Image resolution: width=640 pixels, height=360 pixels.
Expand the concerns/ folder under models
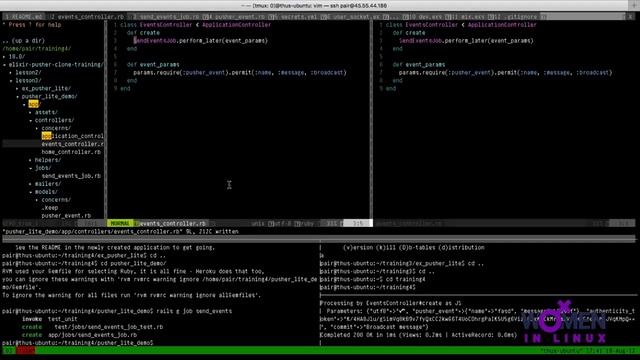tap(53, 200)
